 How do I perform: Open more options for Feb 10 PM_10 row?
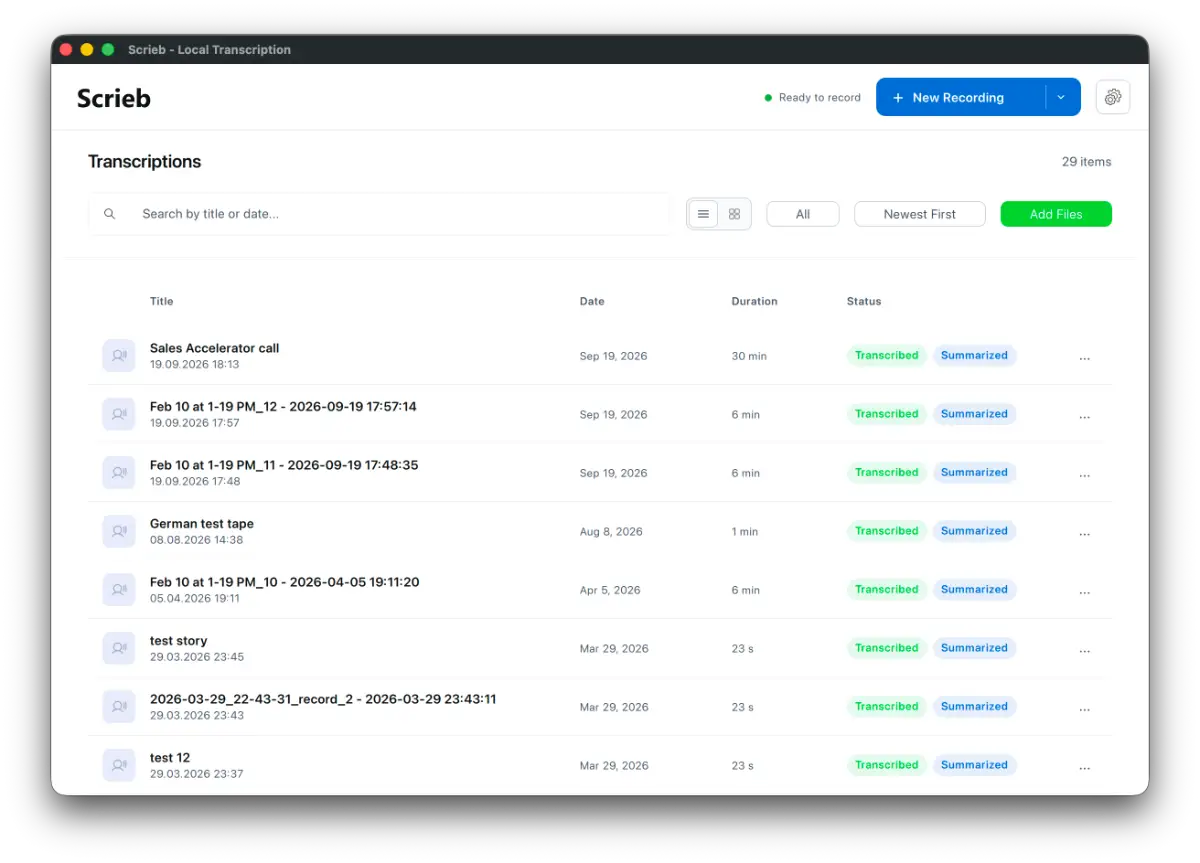[x=1085, y=592]
